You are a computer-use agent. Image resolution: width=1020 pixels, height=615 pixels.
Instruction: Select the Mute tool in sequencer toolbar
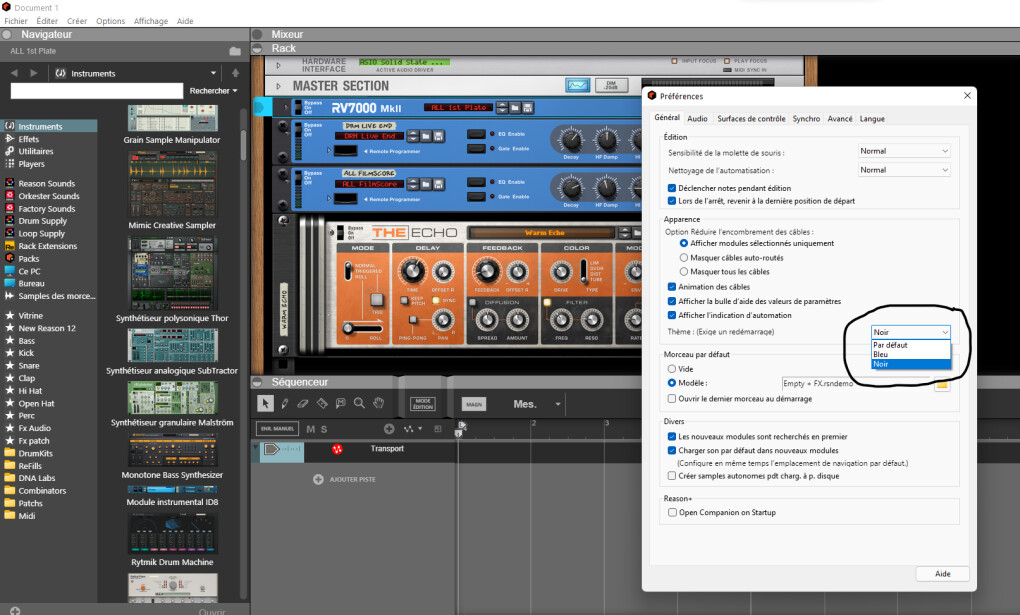pyautogui.click(x=341, y=403)
